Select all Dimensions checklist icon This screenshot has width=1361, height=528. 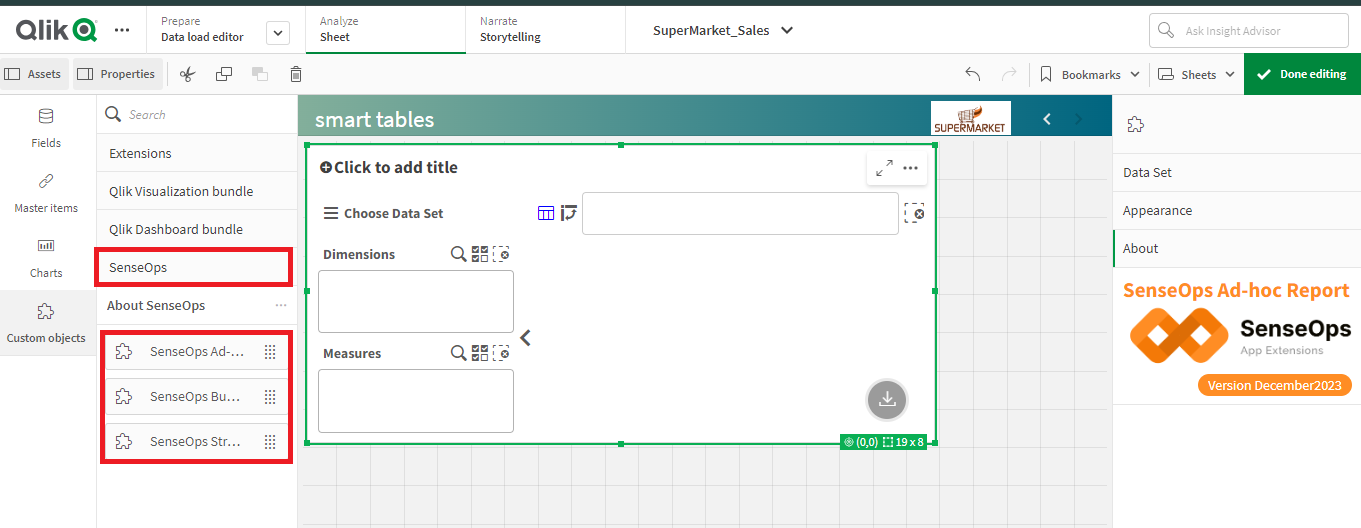480,254
